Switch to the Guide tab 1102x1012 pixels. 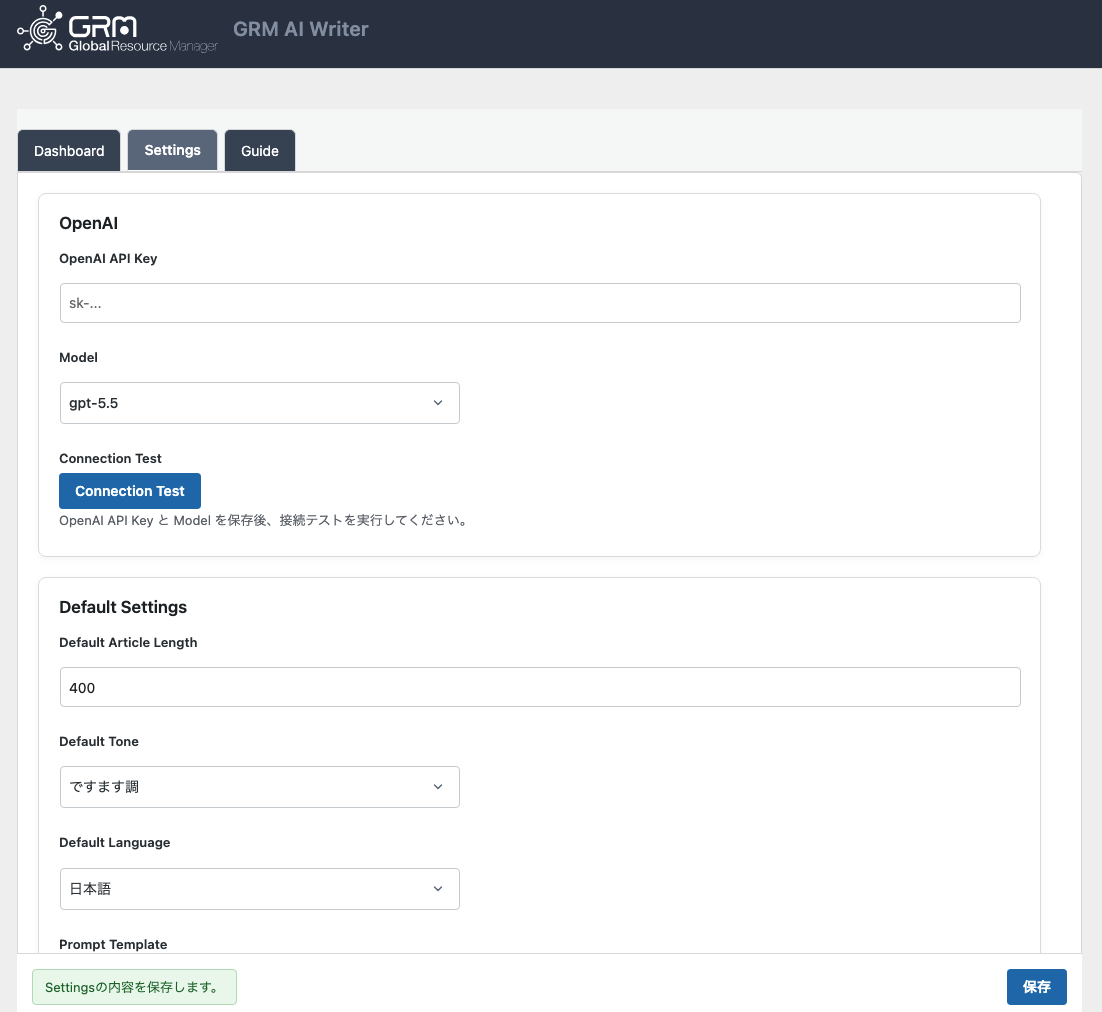pos(260,150)
